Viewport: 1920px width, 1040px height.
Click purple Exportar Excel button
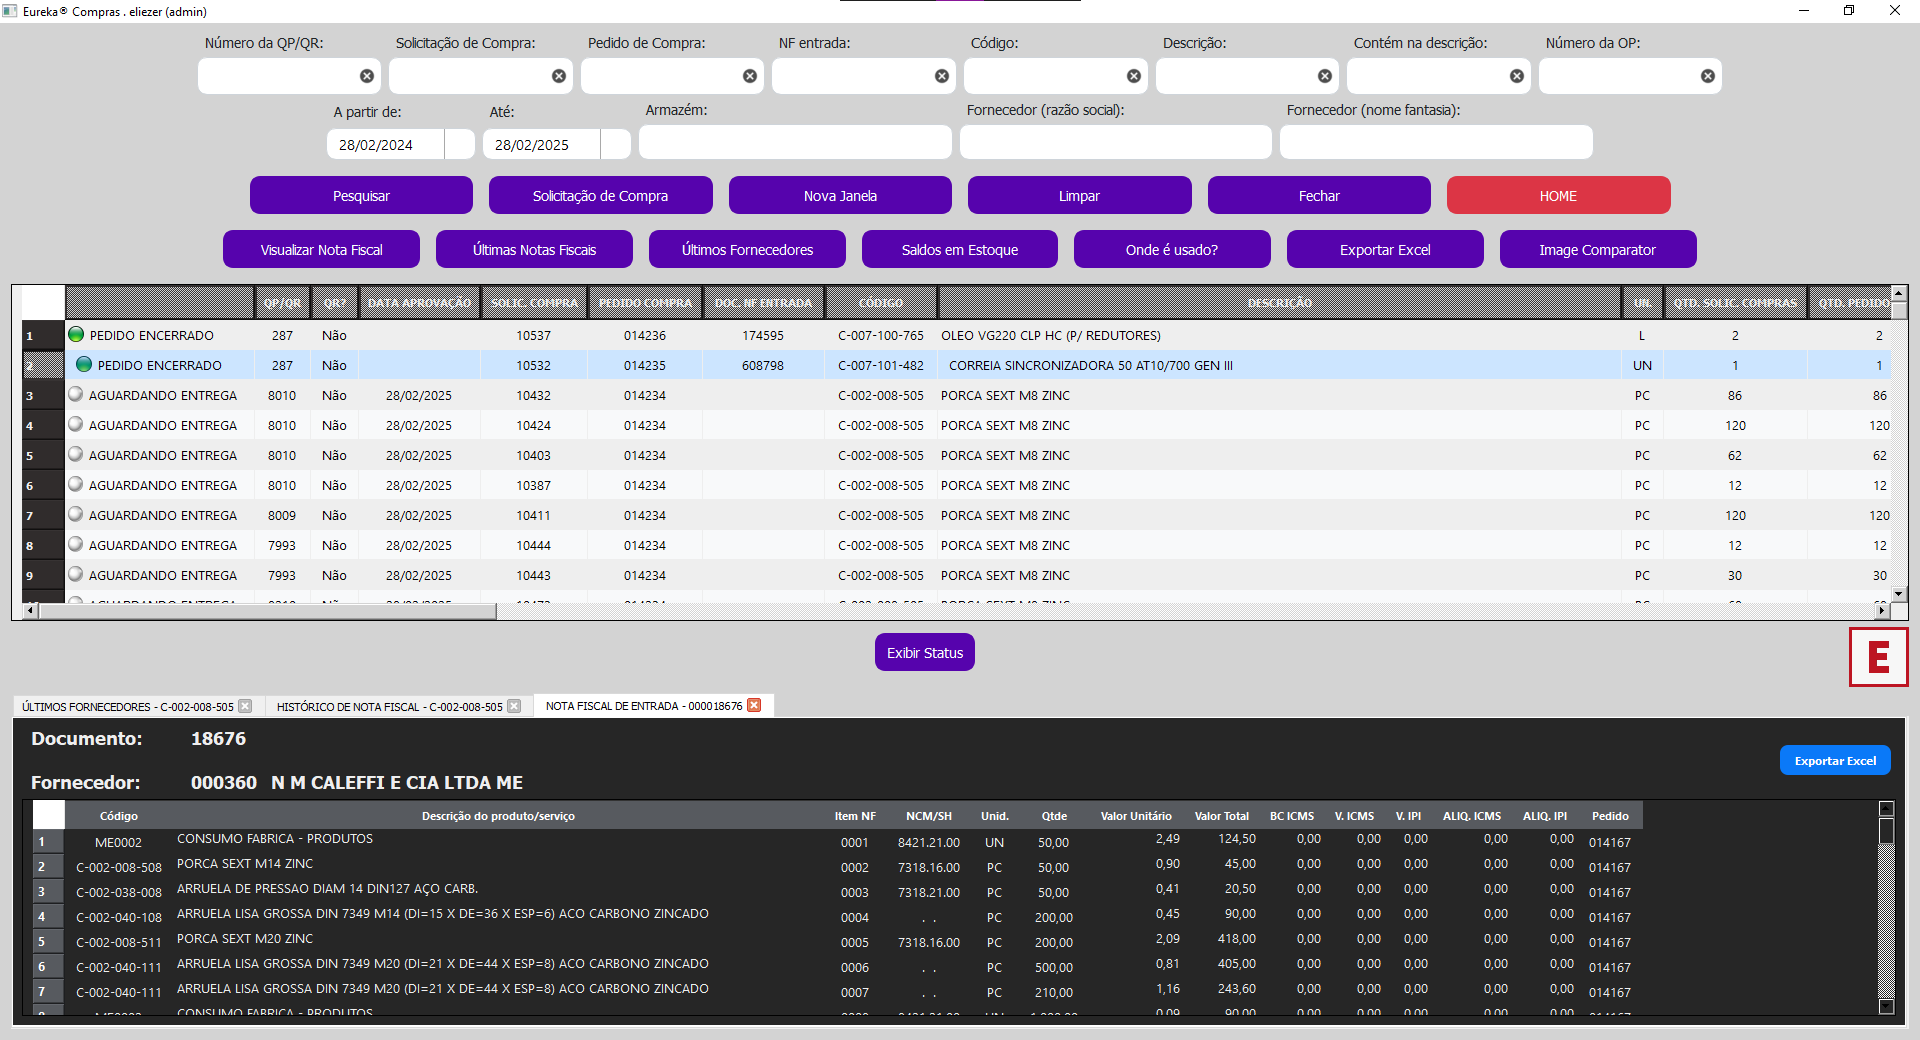tap(1385, 249)
